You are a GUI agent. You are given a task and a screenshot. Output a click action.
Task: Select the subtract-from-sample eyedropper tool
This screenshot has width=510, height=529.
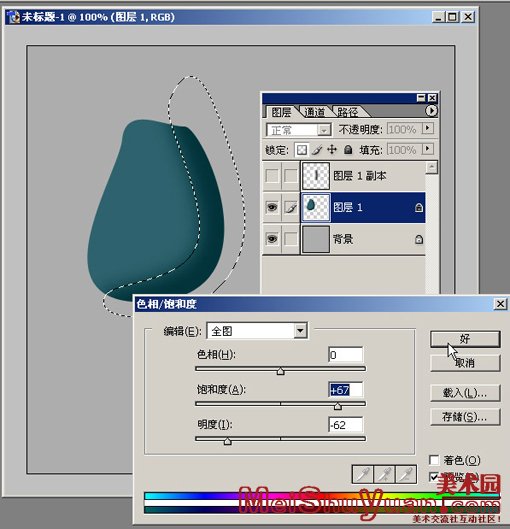pos(406,475)
